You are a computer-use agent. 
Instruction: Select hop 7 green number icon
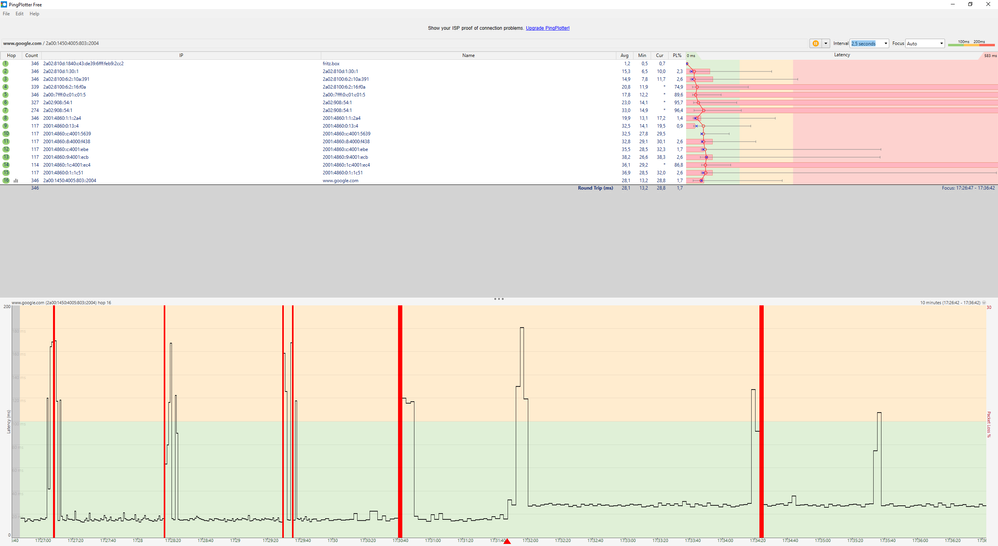tap(6, 110)
